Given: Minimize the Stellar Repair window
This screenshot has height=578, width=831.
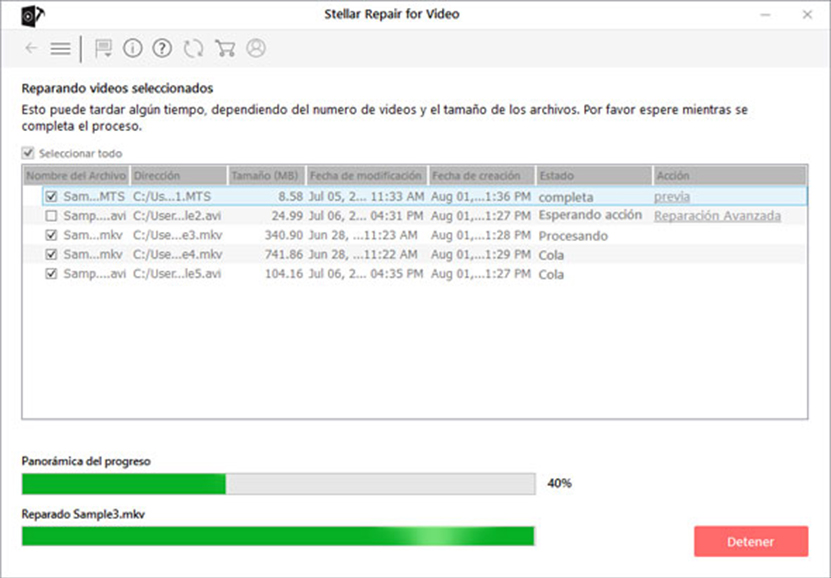Looking at the screenshot, I should (x=765, y=16).
